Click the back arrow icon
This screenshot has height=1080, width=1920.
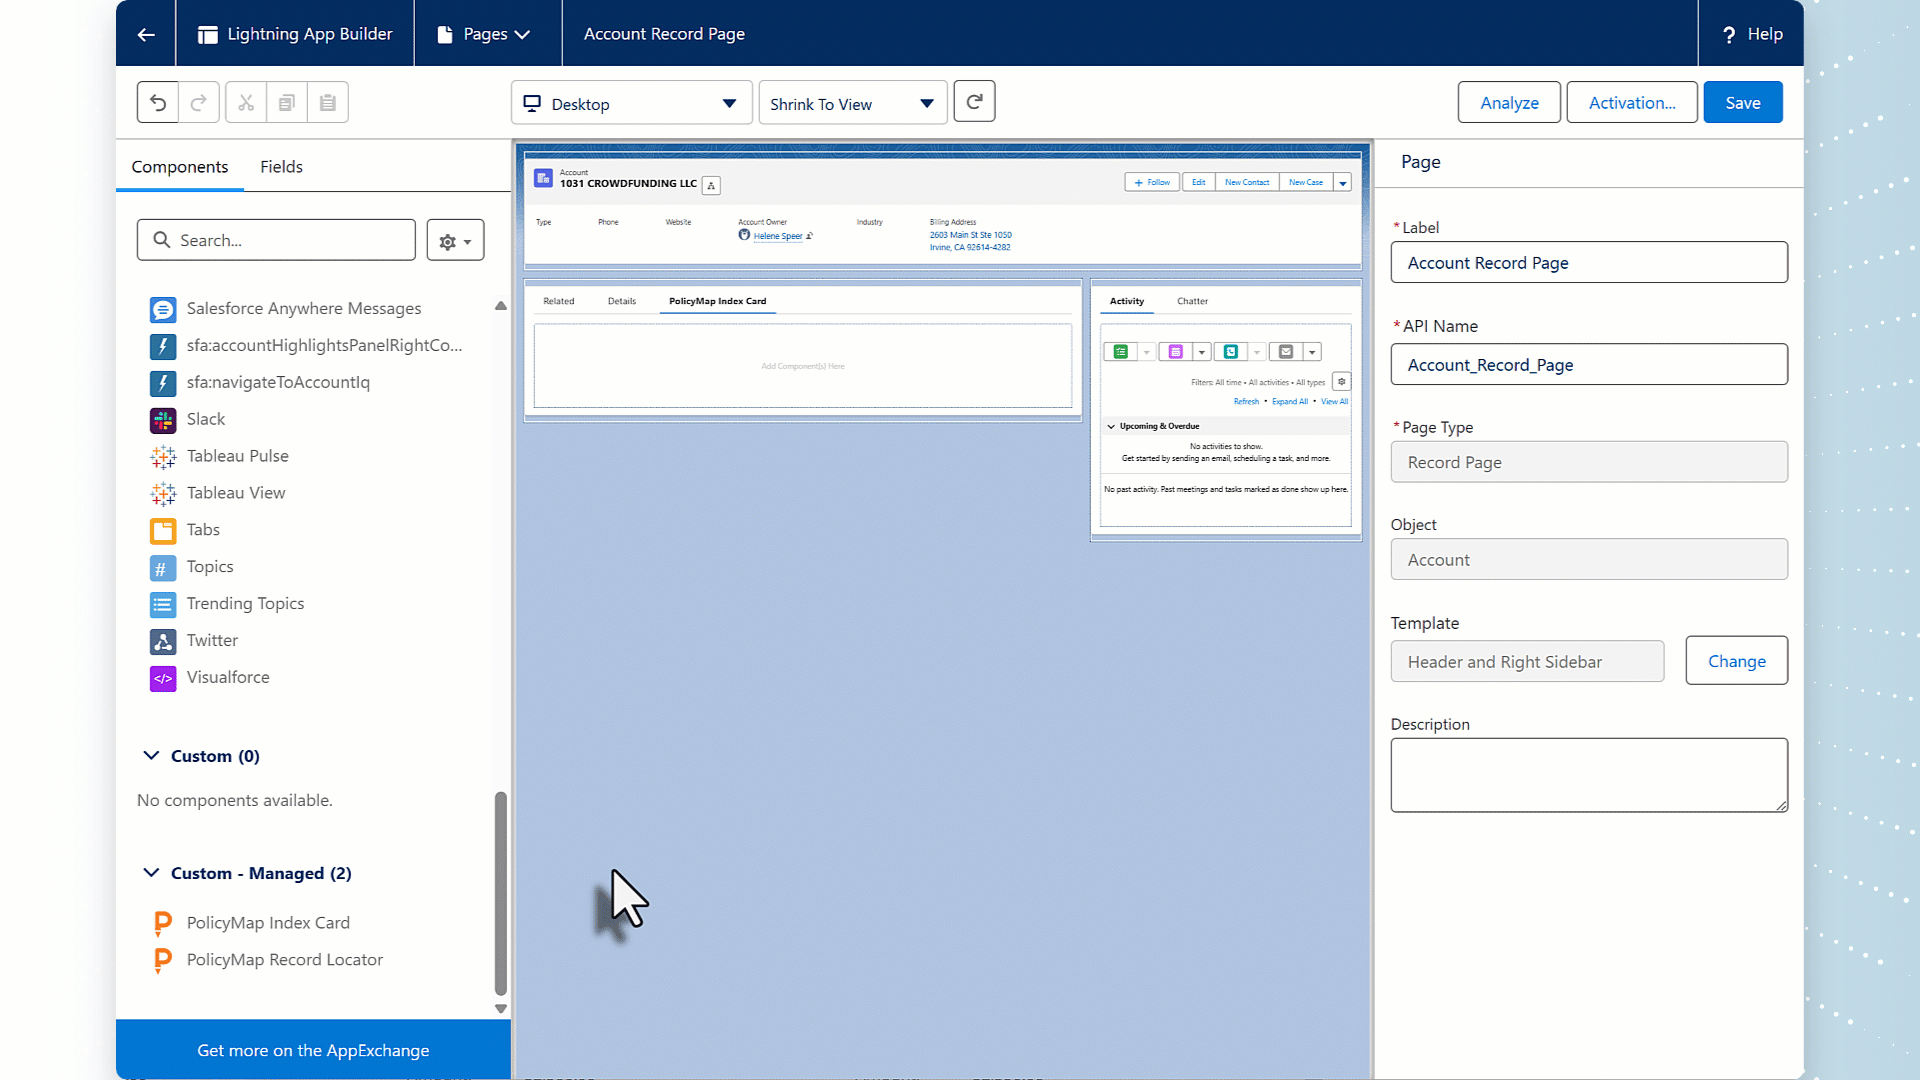coord(146,34)
